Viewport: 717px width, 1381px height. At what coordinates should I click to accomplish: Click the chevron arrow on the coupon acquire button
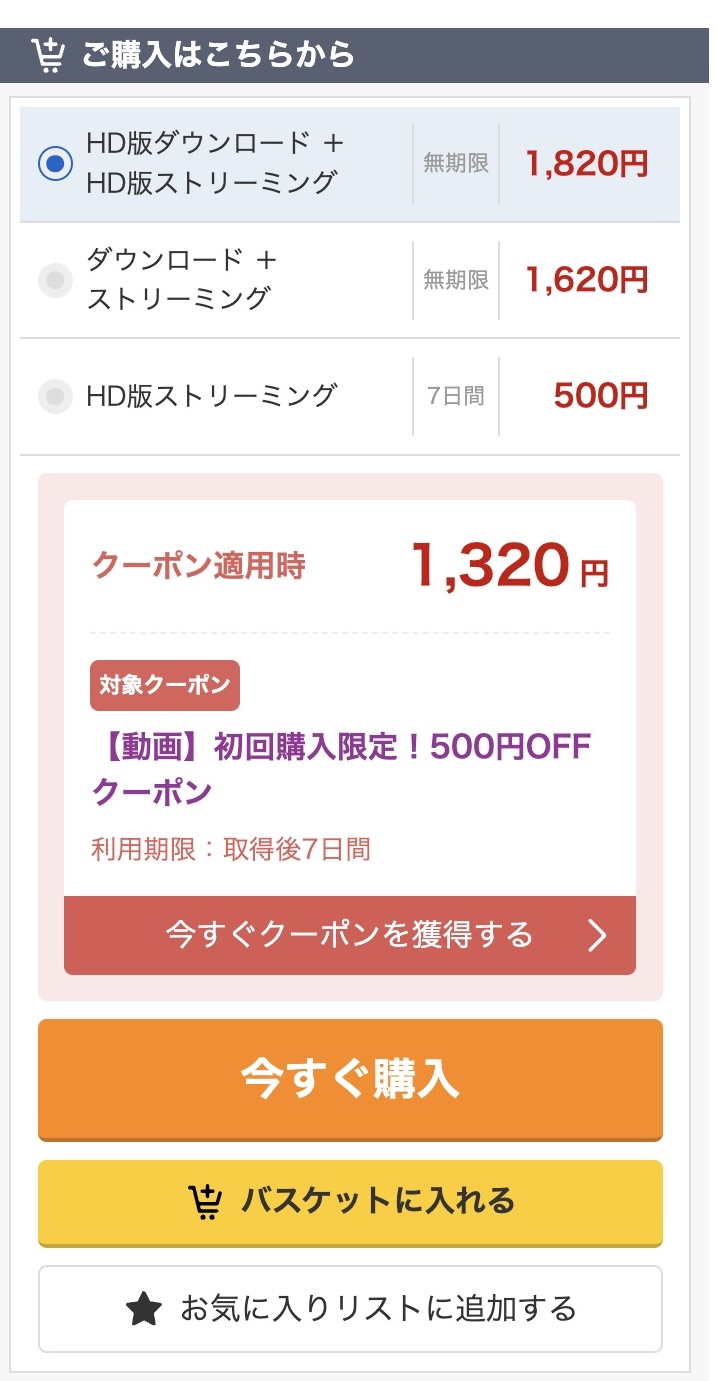[598, 936]
